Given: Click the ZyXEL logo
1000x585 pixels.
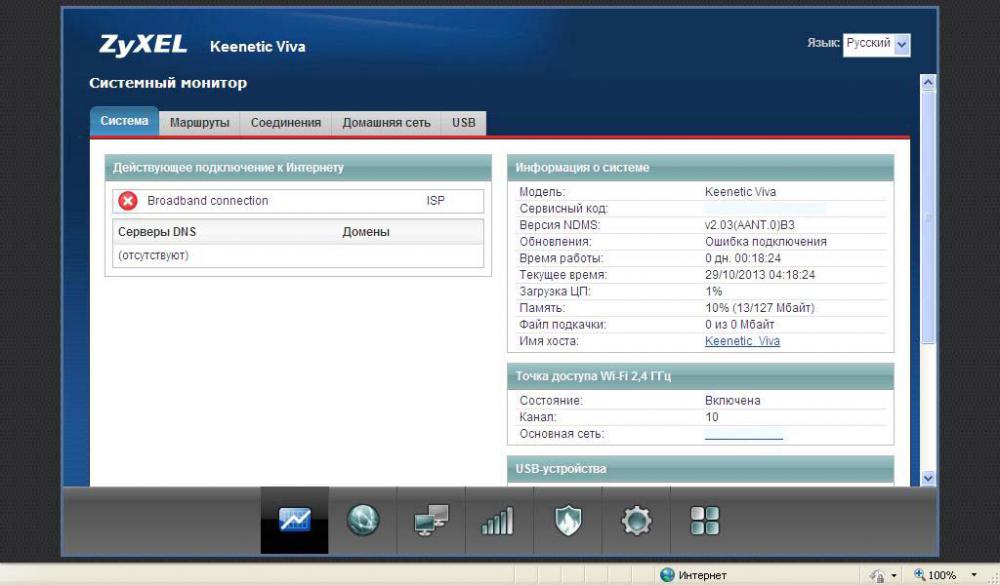Looking at the screenshot, I should 143,45.
